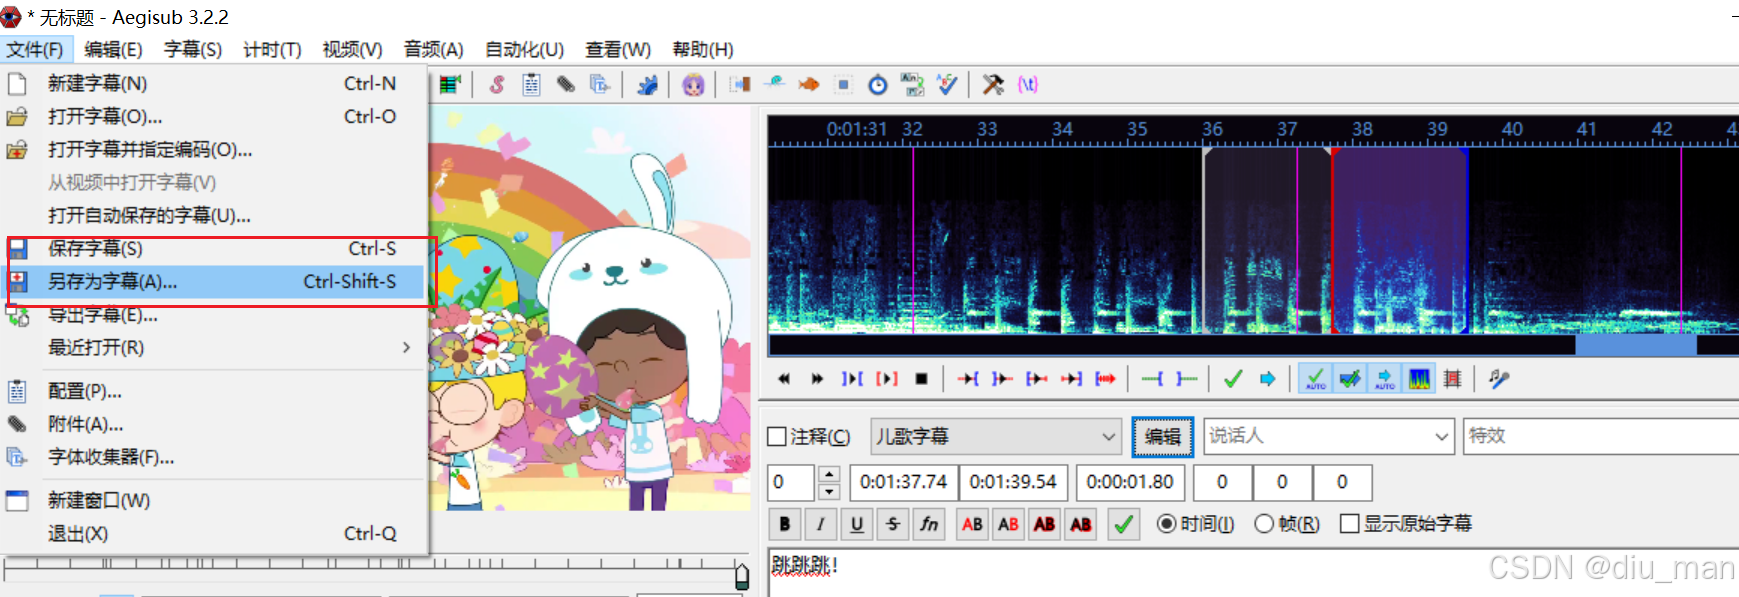Open the 字幕(S) menu

[193, 49]
